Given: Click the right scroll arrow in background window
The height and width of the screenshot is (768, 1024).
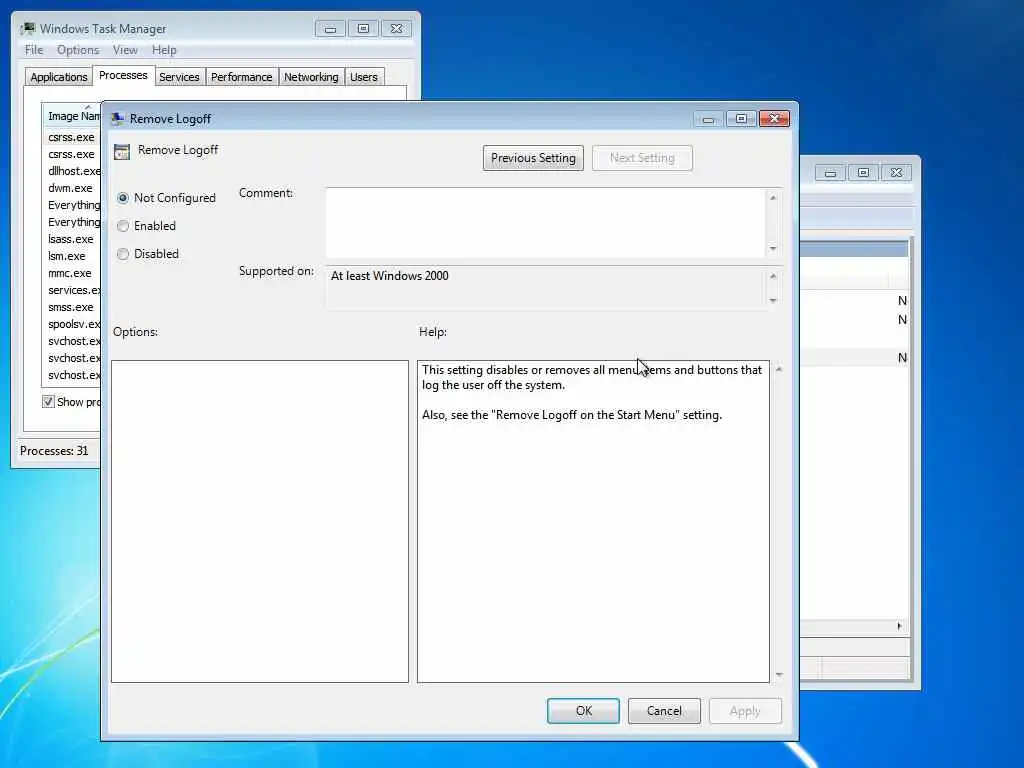Looking at the screenshot, I should (x=899, y=626).
